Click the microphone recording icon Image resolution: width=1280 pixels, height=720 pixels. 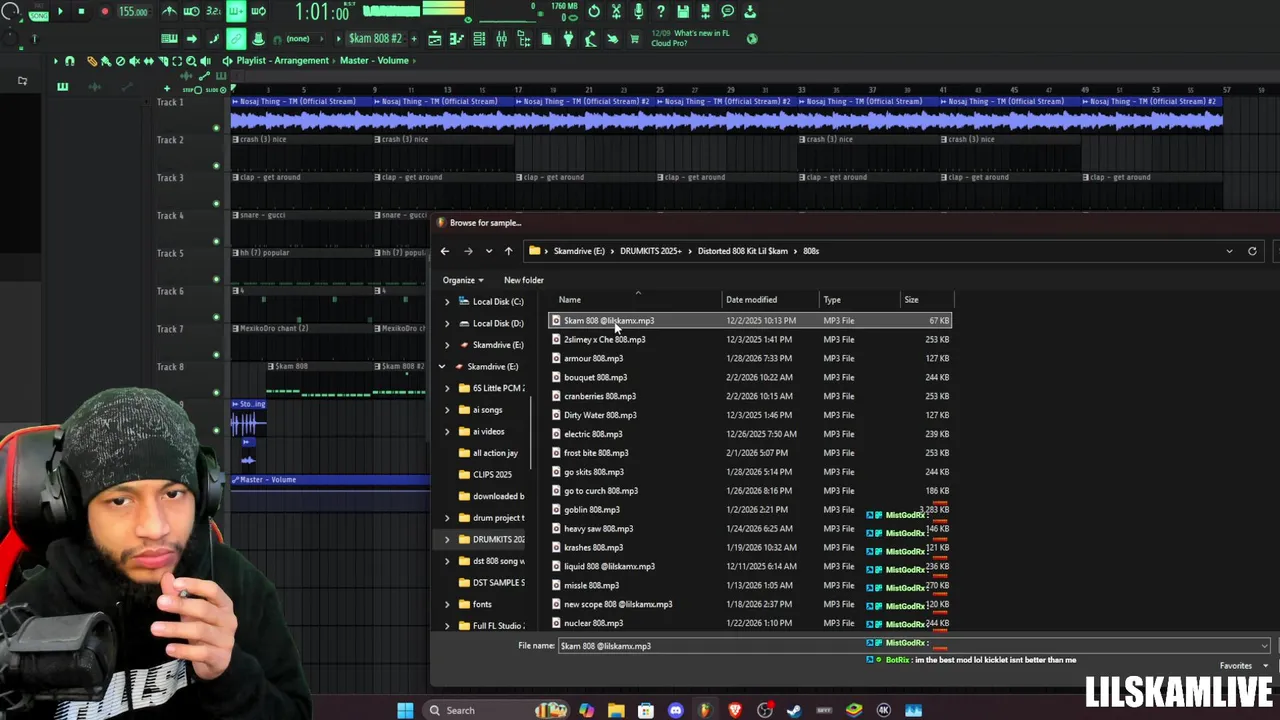click(x=638, y=12)
